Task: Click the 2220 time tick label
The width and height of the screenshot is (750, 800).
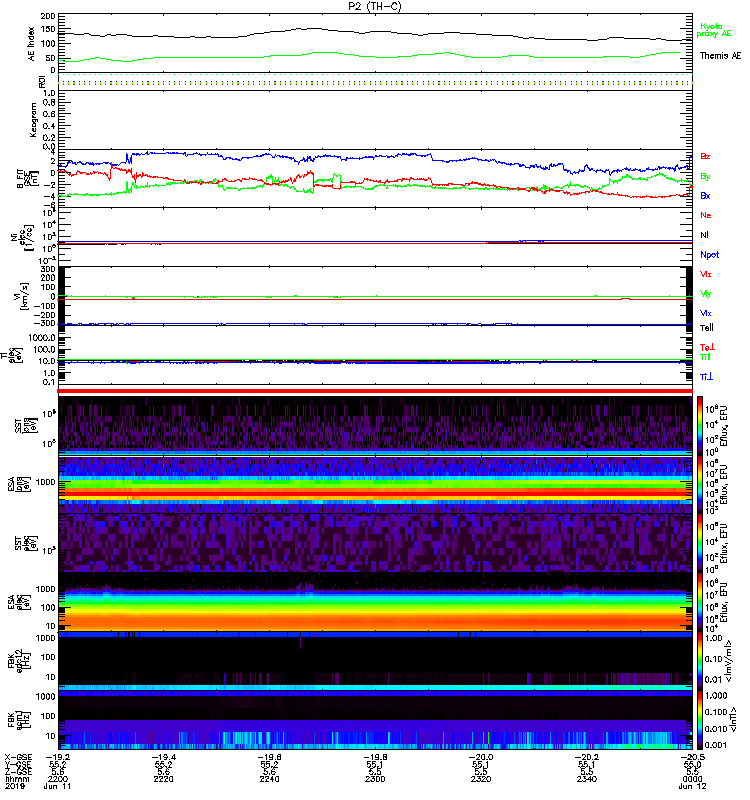Action: (x=163, y=779)
